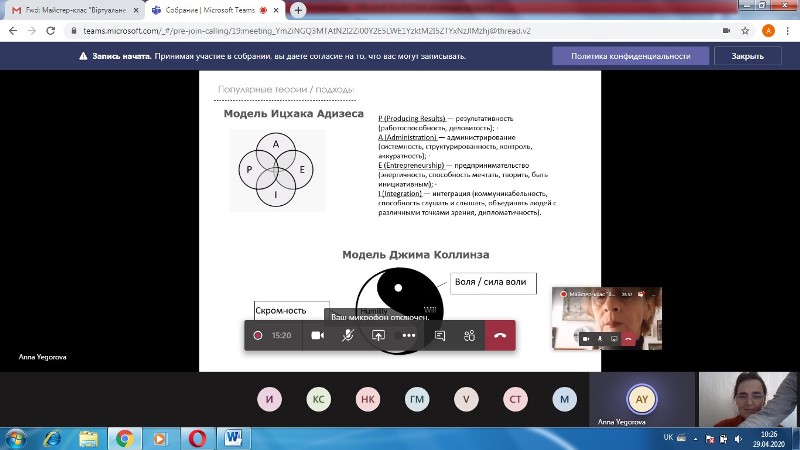Unmute the microphone in meeting toolbar
The height and width of the screenshot is (450, 800).
click(x=347, y=335)
